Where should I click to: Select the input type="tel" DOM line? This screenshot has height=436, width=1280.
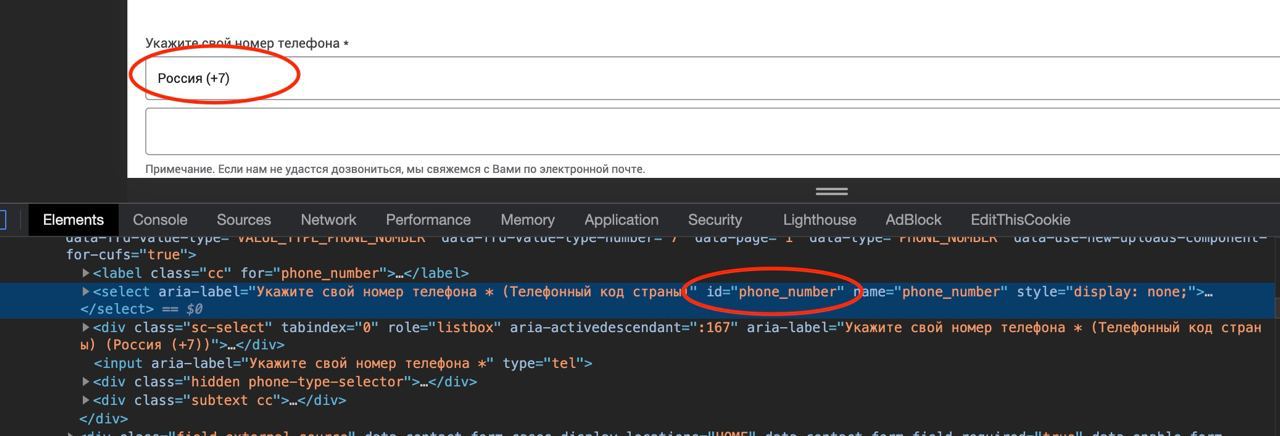click(x=343, y=363)
